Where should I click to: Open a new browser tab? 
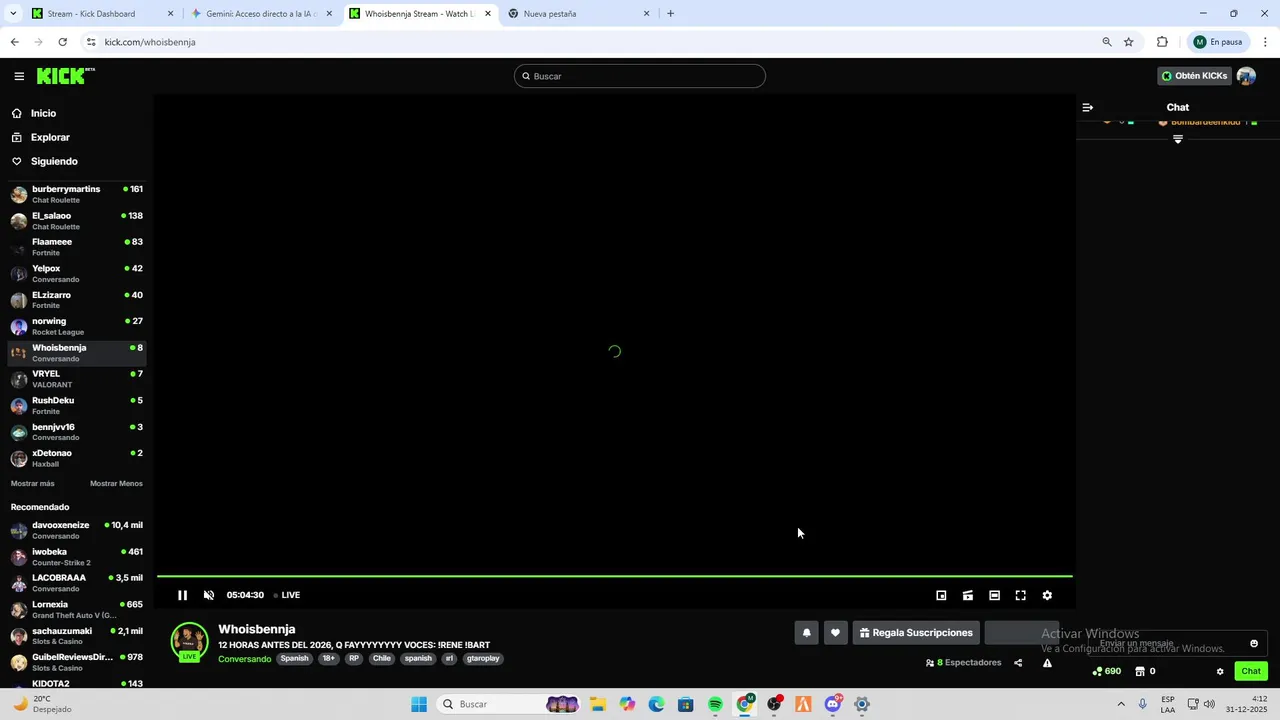(x=670, y=14)
